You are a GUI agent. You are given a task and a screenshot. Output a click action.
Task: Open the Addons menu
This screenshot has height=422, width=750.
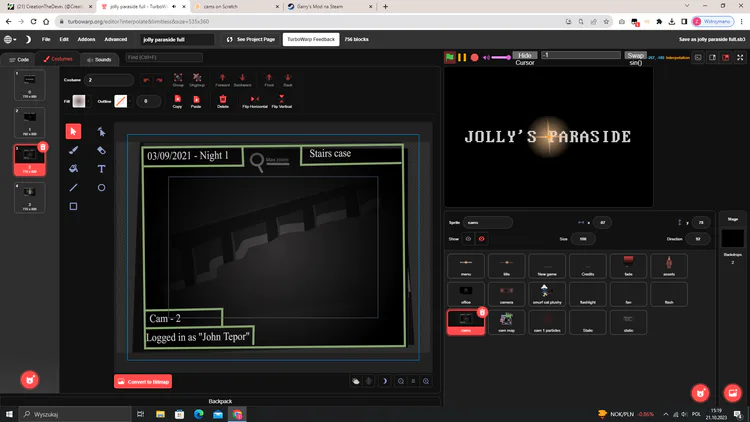(86, 39)
